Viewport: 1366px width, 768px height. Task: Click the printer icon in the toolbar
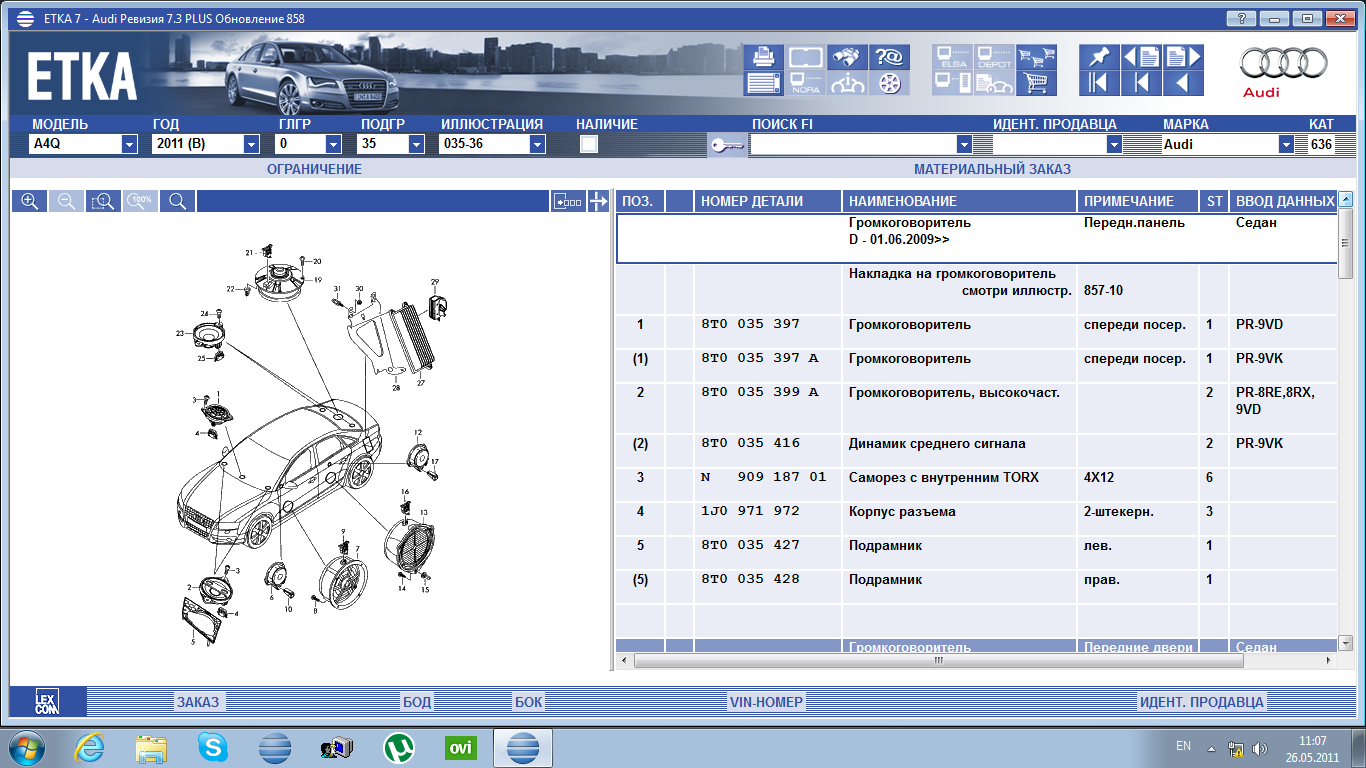coord(764,57)
